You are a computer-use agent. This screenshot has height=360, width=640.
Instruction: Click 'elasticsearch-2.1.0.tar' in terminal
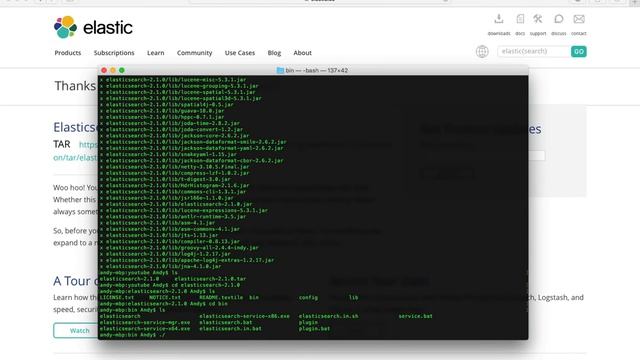[x=210, y=279]
